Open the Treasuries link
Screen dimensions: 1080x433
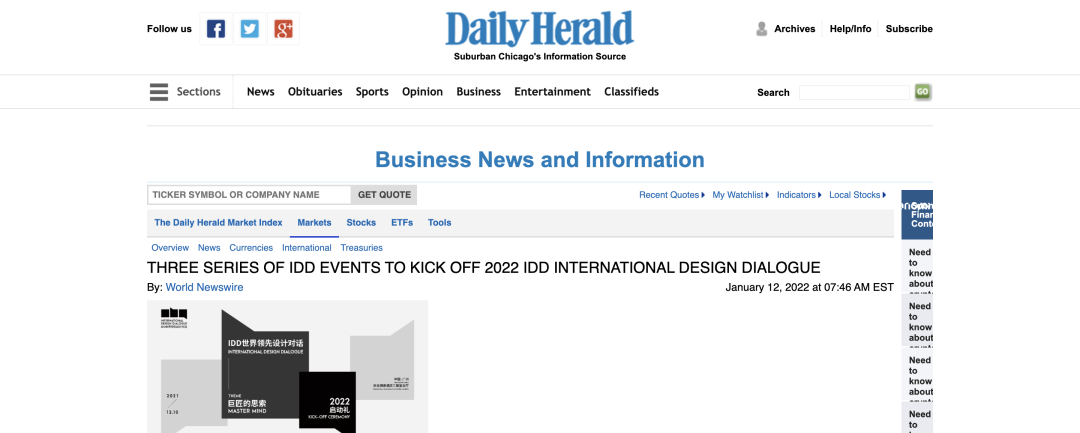pyautogui.click(x=362, y=248)
